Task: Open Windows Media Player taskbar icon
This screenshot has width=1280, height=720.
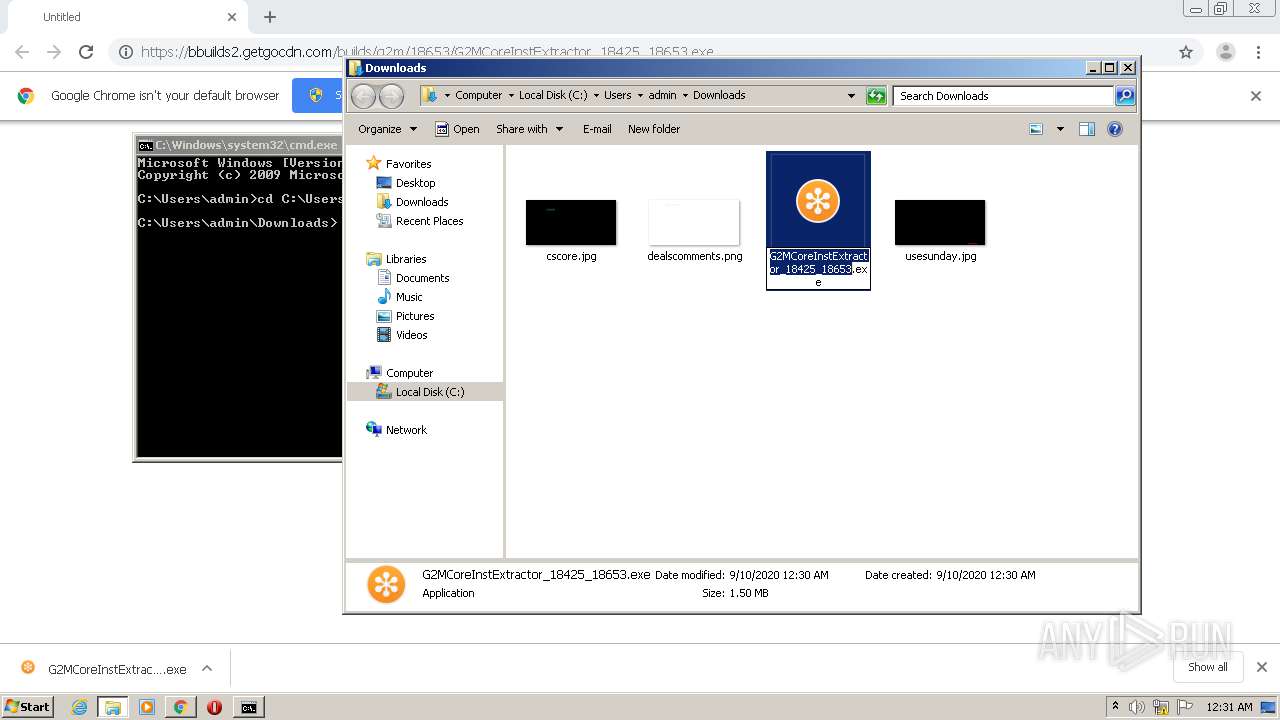Action: [x=147, y=707]
